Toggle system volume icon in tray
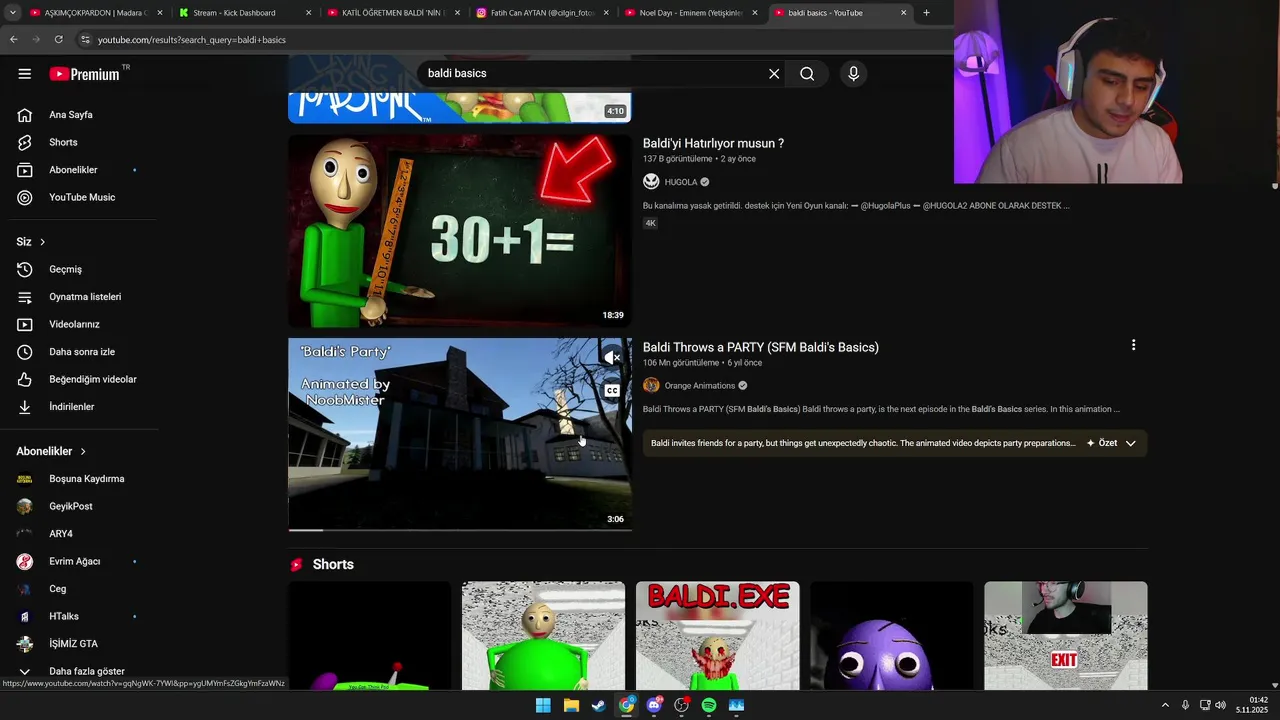This screenshot has height=720, width=1280. pyautogui.click(x=1220, y=705)
